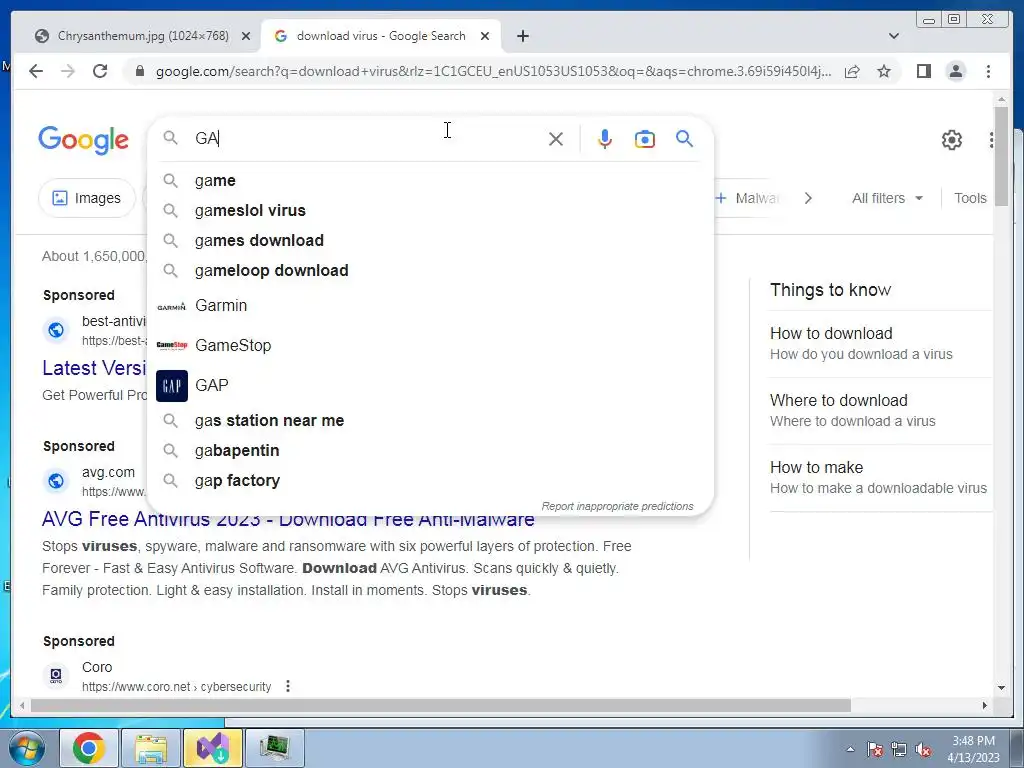Open the monitor app taskbar icon

pos(274,748)
